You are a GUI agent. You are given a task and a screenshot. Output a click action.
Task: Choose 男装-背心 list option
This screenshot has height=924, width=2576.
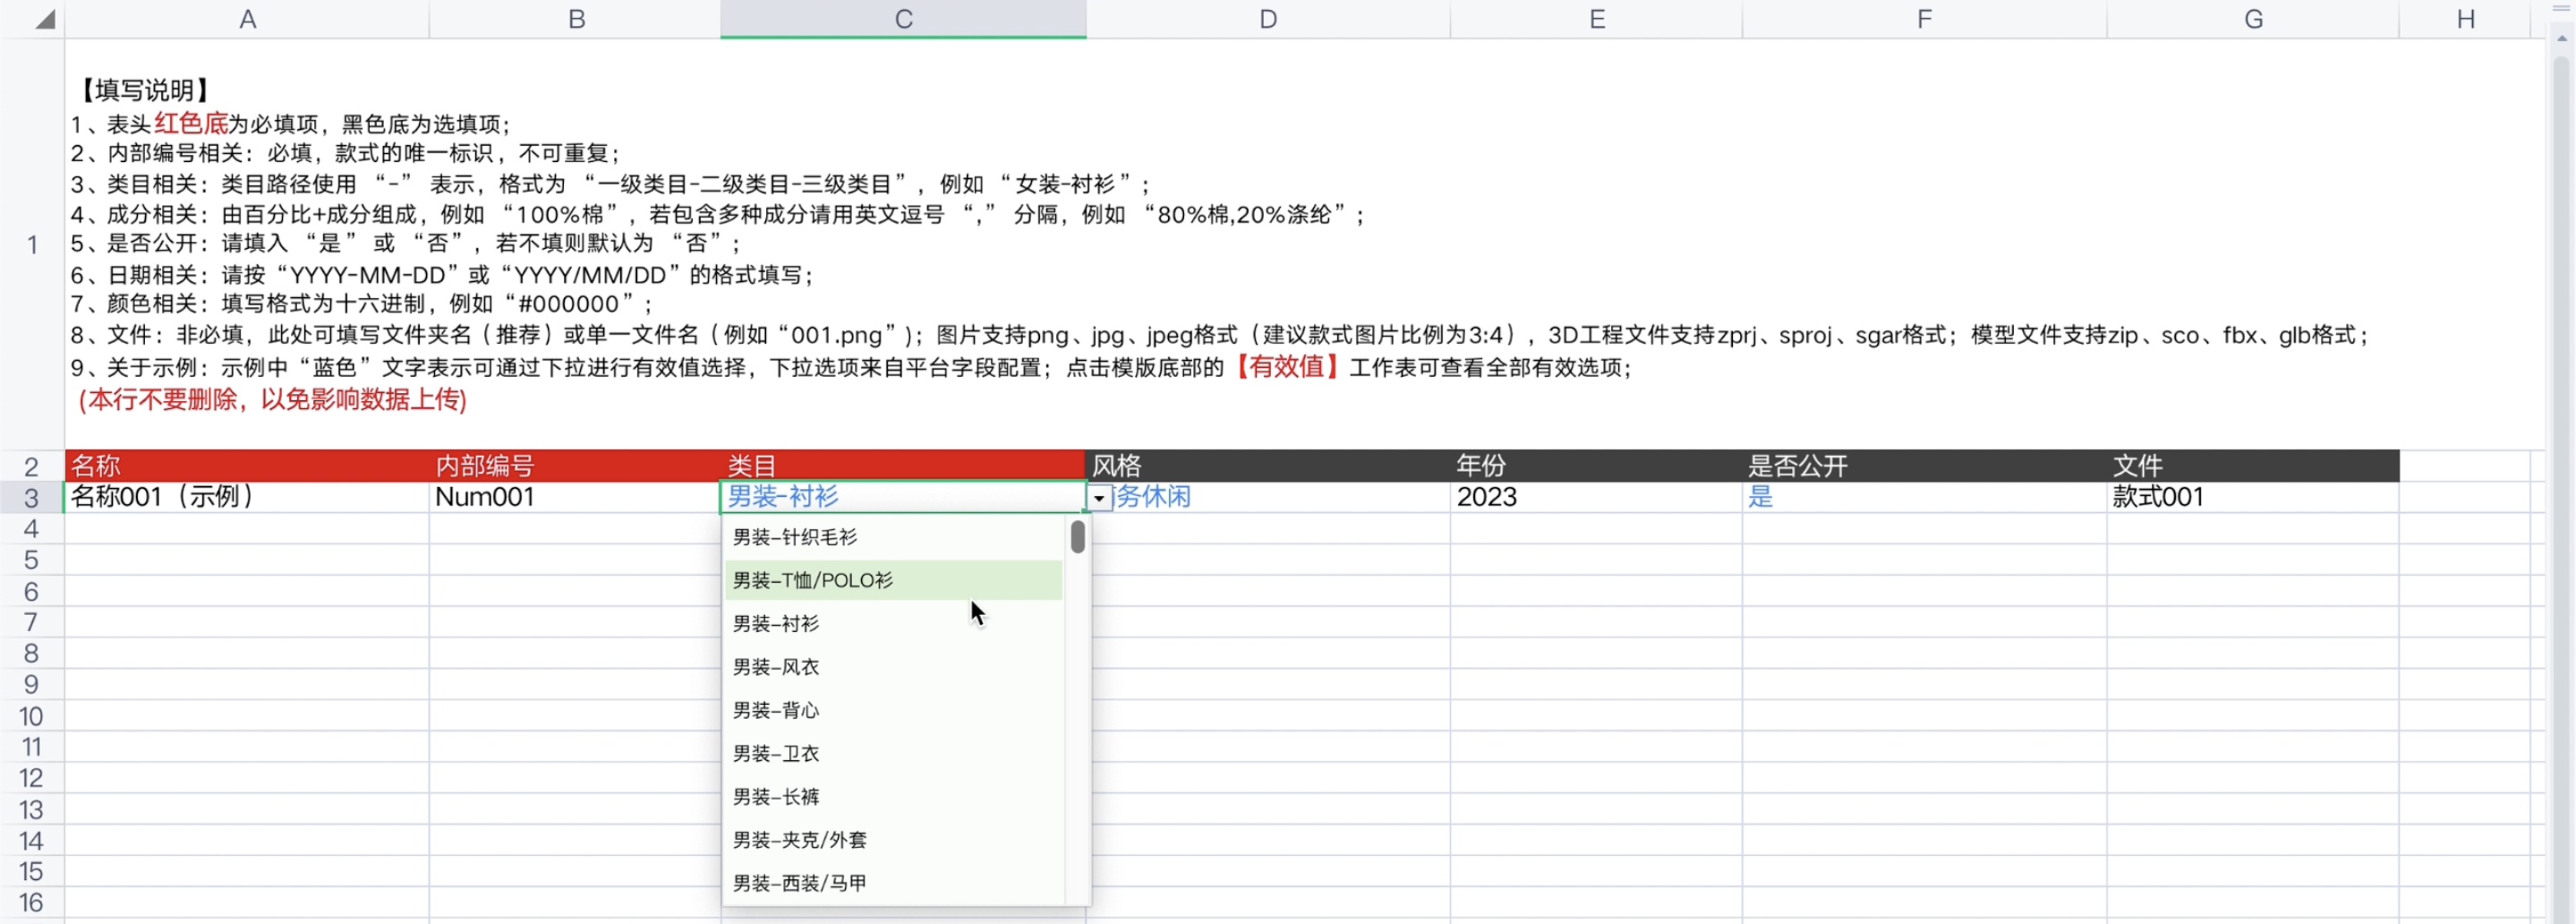(x=775, y=710)
